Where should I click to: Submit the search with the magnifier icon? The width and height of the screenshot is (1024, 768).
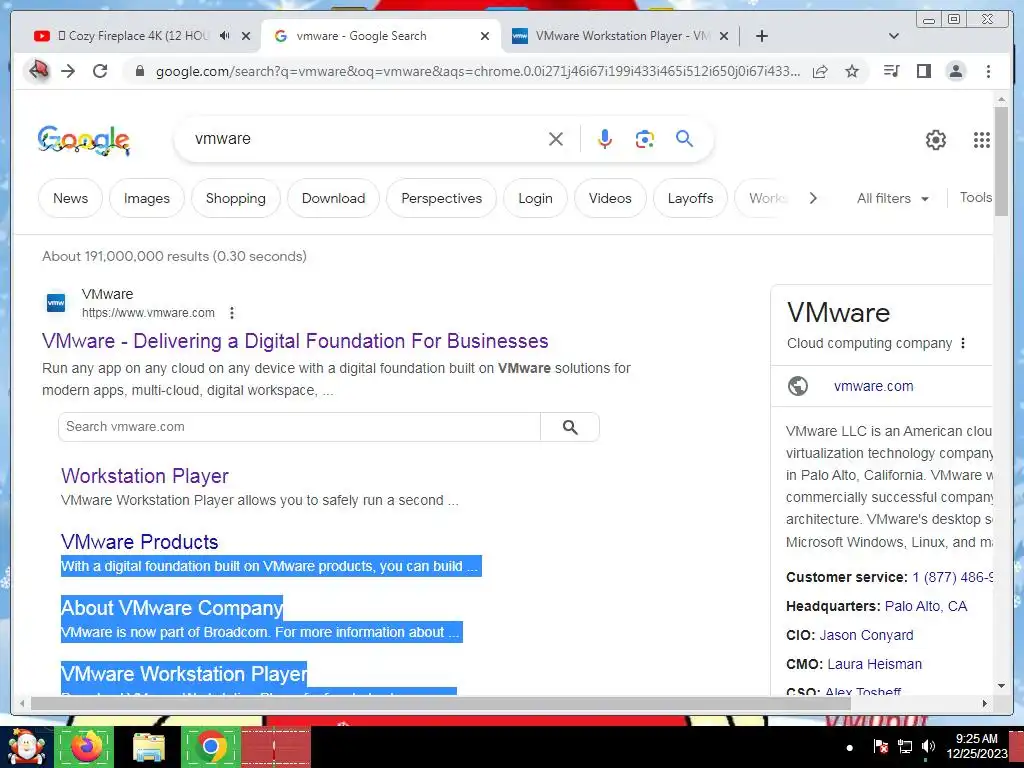[684, 138]
